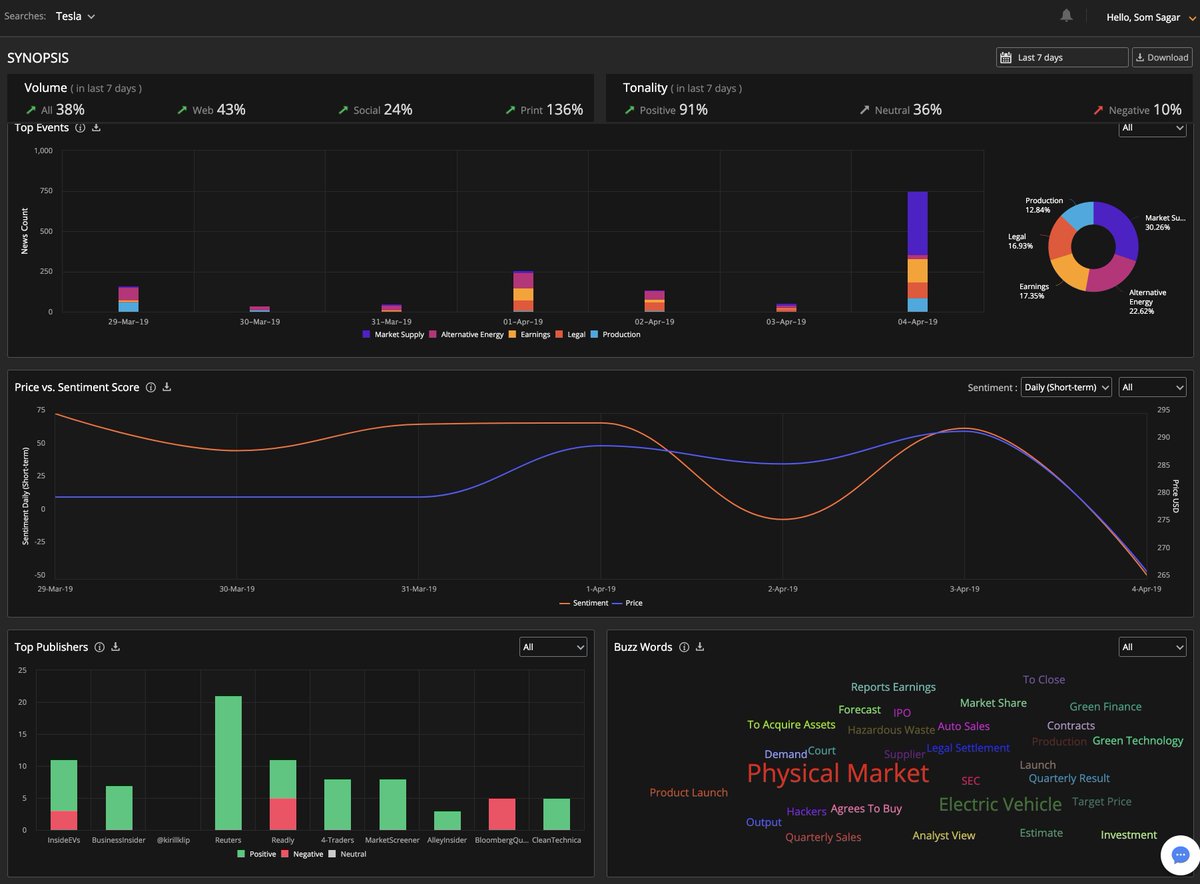This screenshot has height=884, width=1200.
Task: Click the BloombergQu... negative bar
Action: pyautogui.click(x=501, y=814)
